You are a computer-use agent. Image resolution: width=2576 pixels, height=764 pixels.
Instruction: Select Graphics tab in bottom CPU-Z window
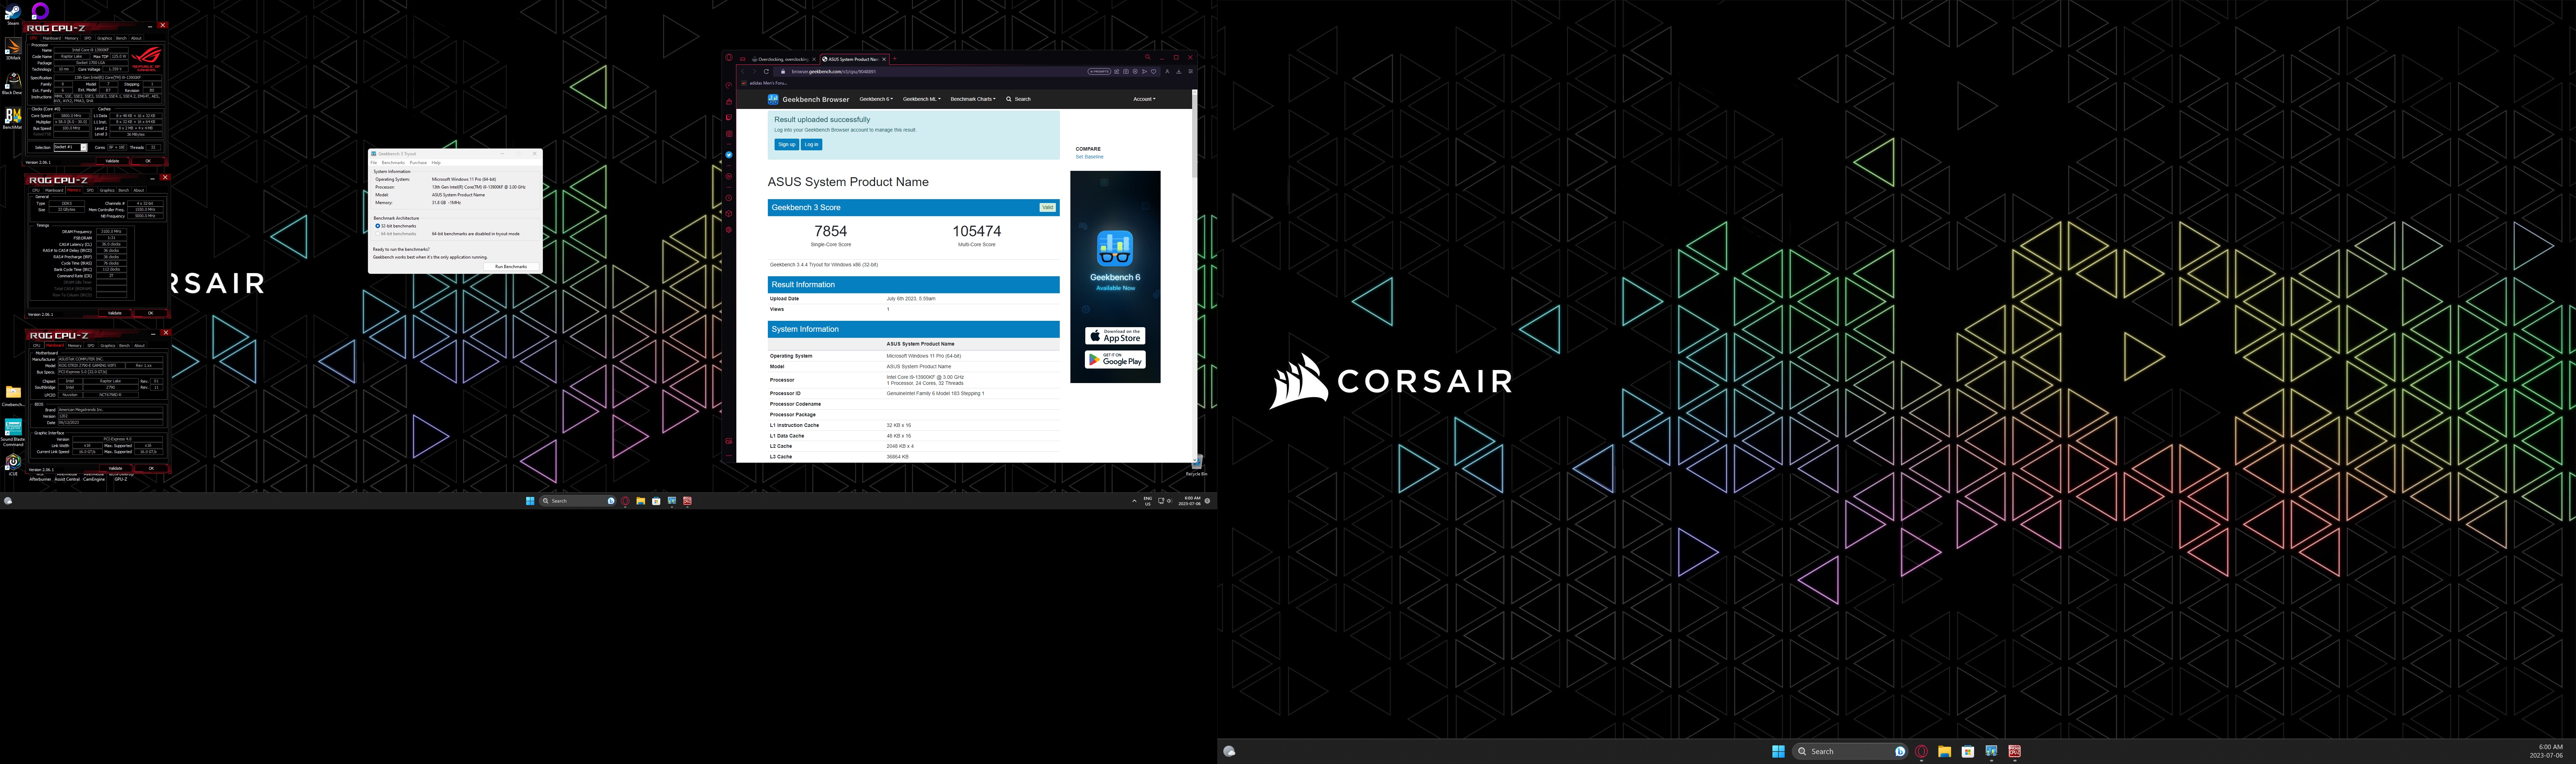click(x=108, y=346)
